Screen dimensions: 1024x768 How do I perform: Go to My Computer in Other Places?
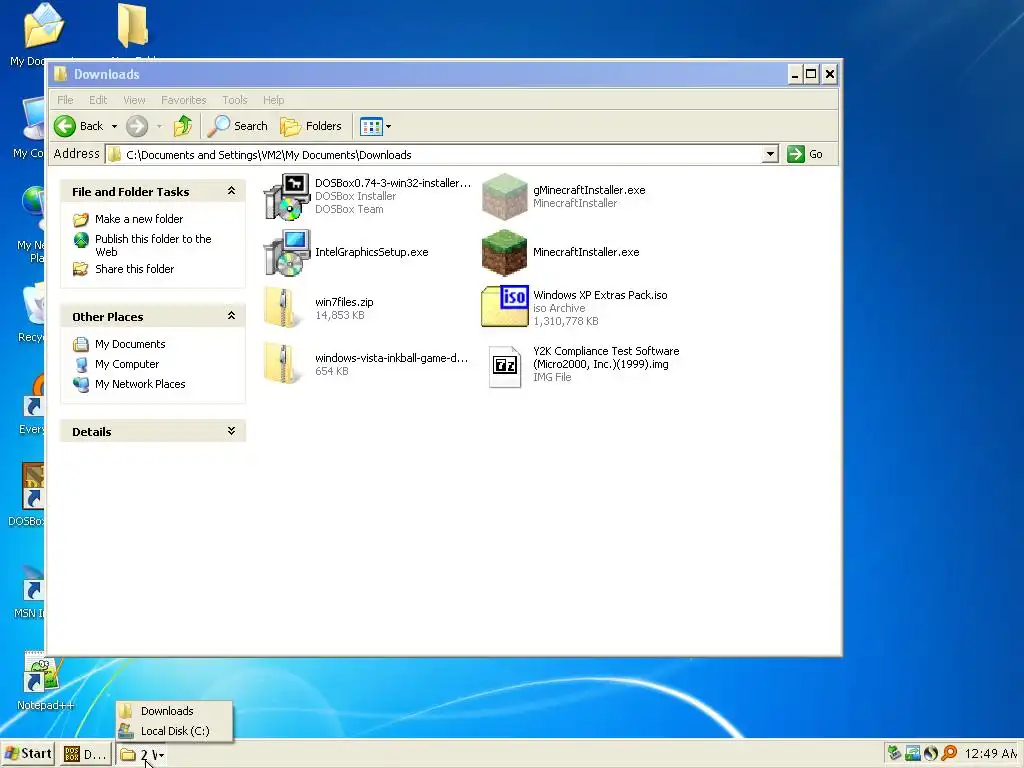127,364
